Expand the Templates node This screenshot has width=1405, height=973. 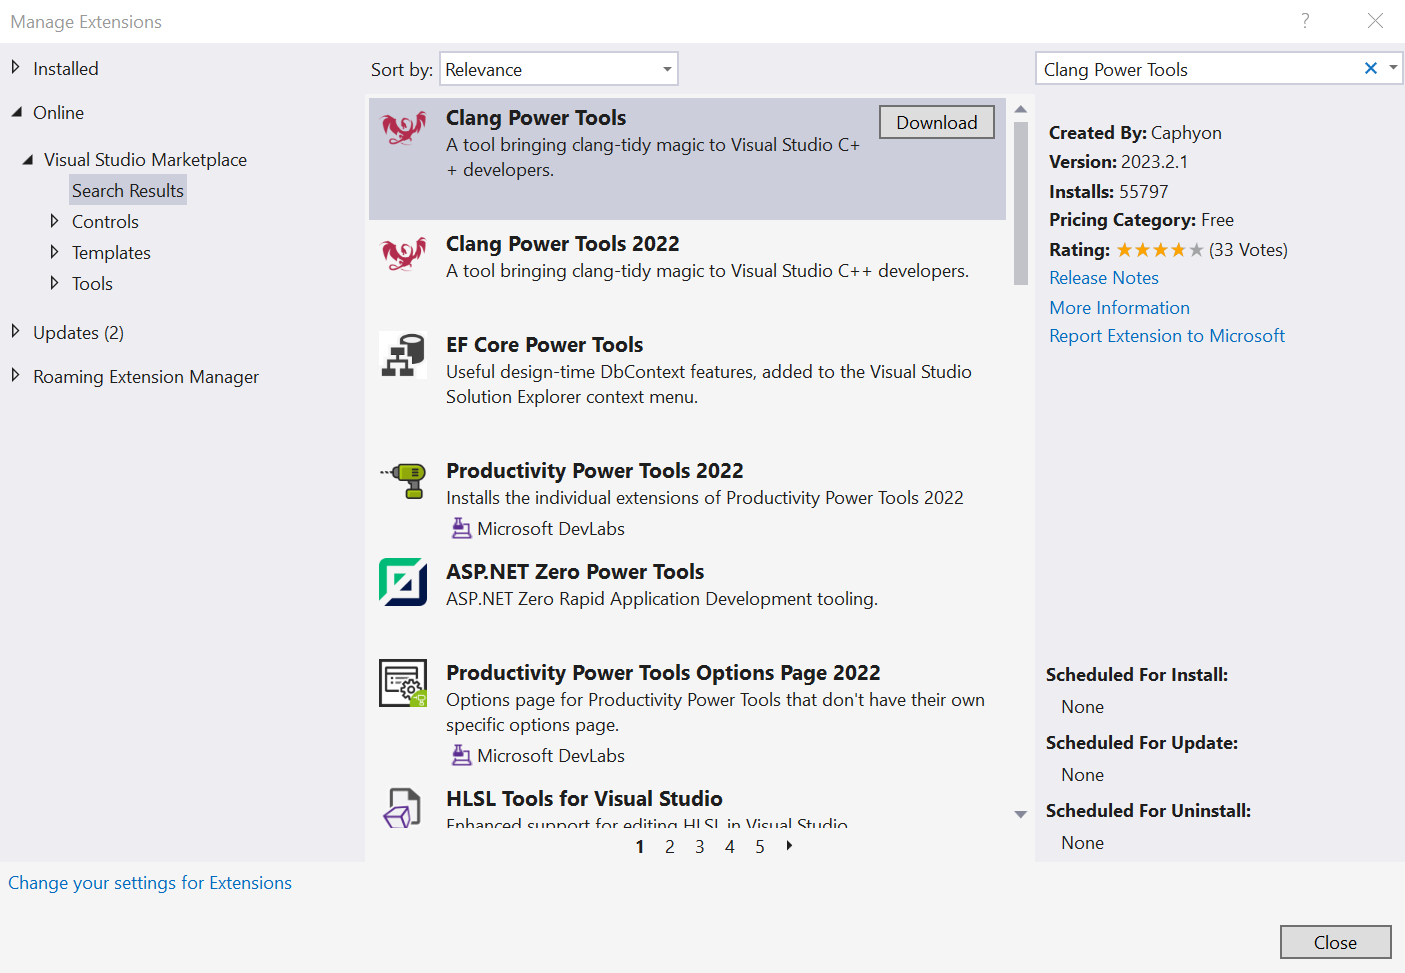click(54, 251)
